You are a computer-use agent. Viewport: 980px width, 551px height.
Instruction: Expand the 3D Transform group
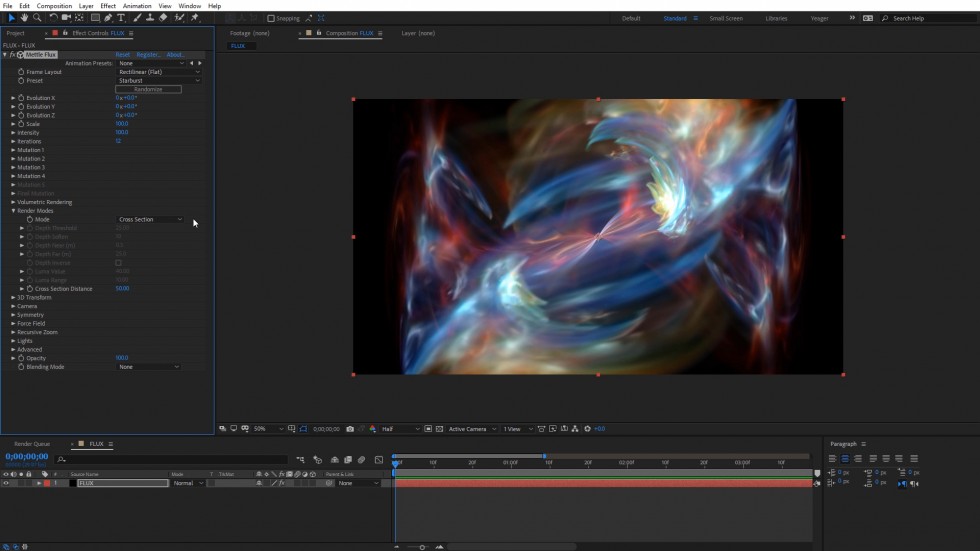tap(14, 297)
